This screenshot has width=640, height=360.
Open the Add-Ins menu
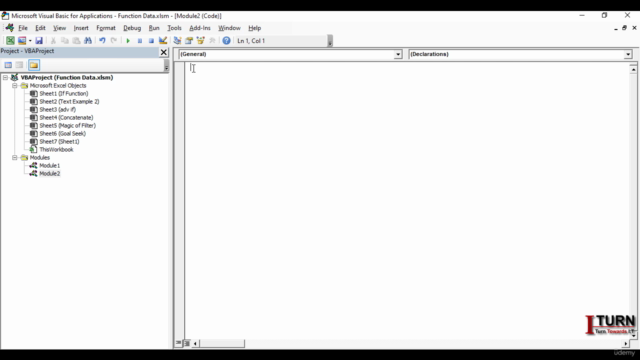[x=200, y=28]
